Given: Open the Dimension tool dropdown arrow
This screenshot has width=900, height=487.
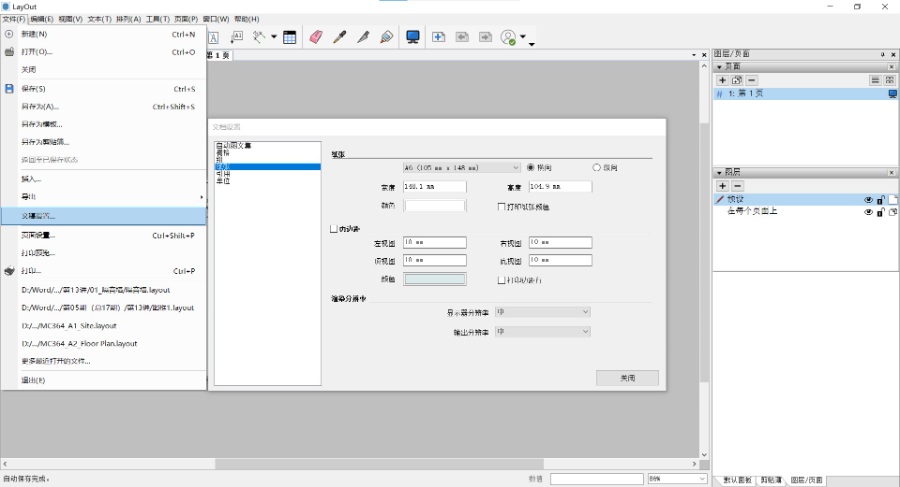Looking at the screenshot, I should [x=274, y=37].
